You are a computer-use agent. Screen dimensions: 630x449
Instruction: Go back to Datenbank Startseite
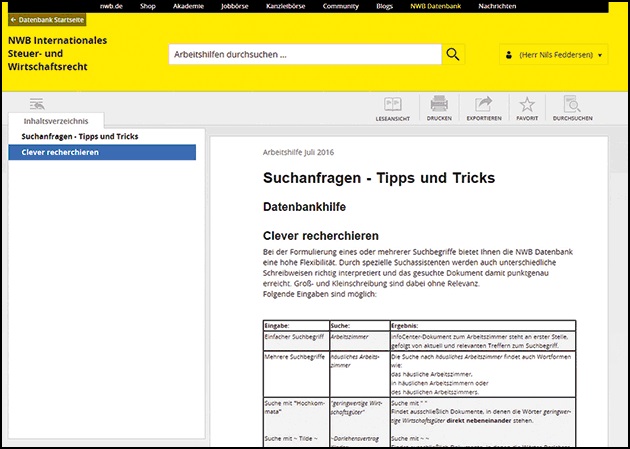tap(46, 19)
